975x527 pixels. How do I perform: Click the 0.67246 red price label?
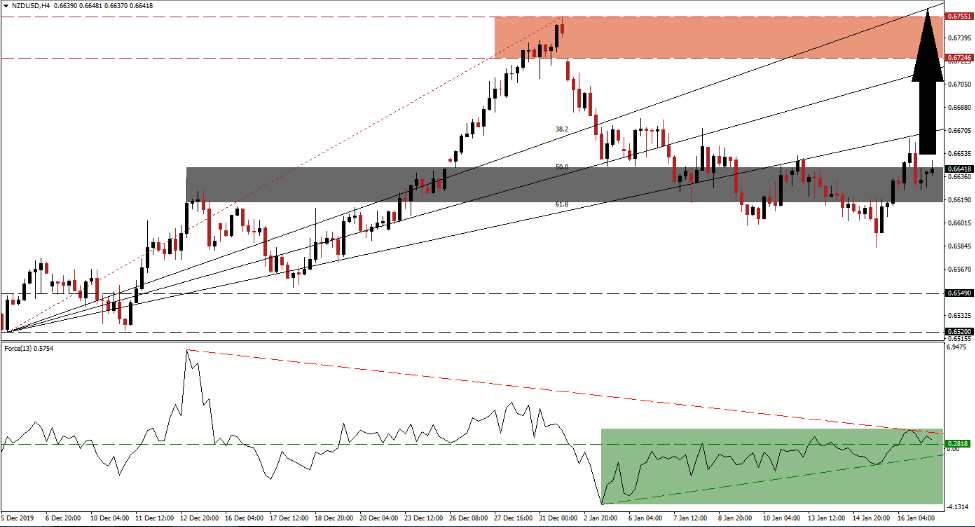pyautogui.click(x=959, y=58)
